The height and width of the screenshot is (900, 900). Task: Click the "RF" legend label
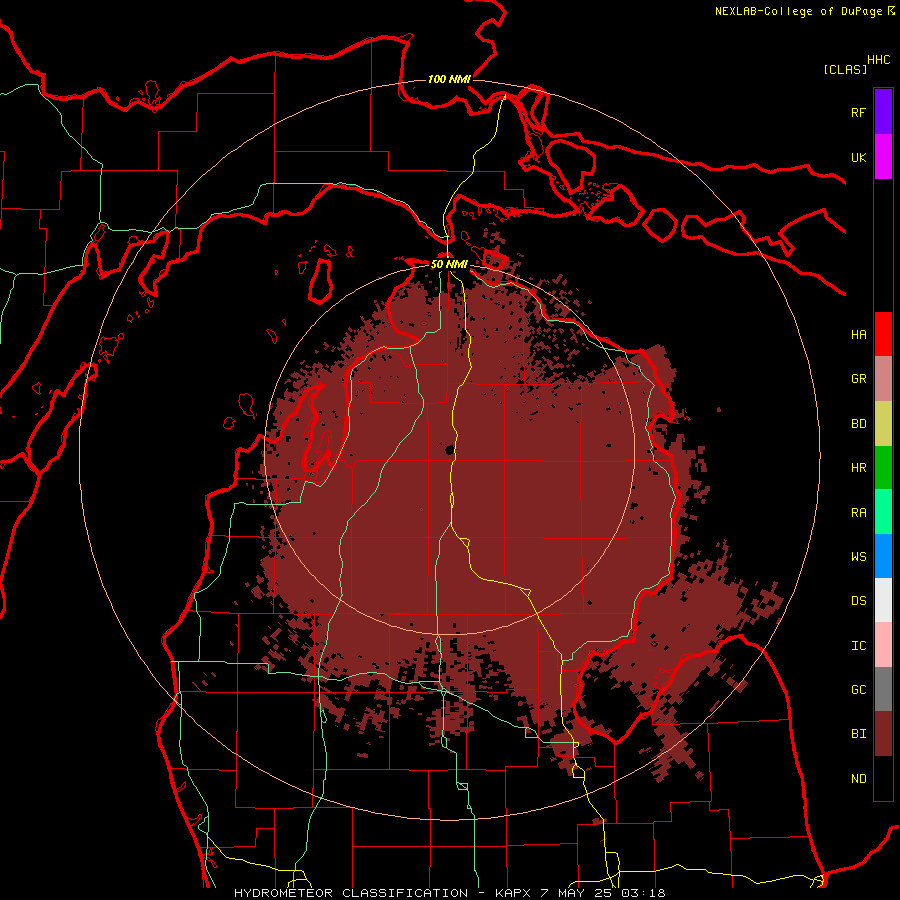(x=858, y=112)
